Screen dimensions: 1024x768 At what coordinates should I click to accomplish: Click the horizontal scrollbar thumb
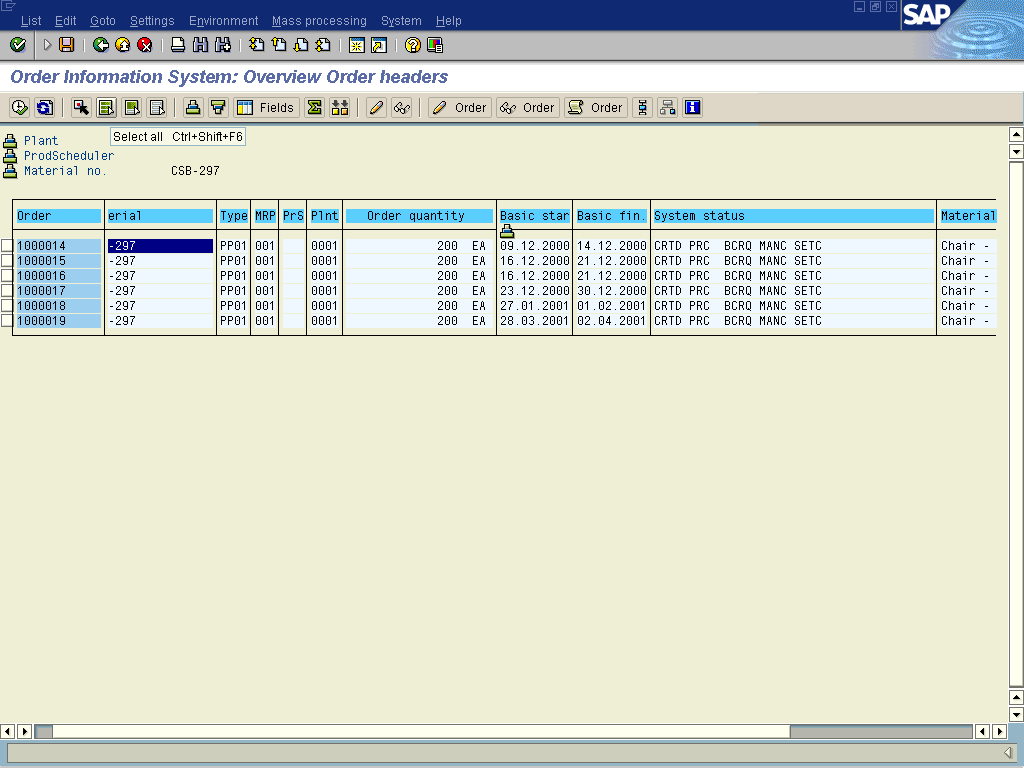tap(421, 731)
